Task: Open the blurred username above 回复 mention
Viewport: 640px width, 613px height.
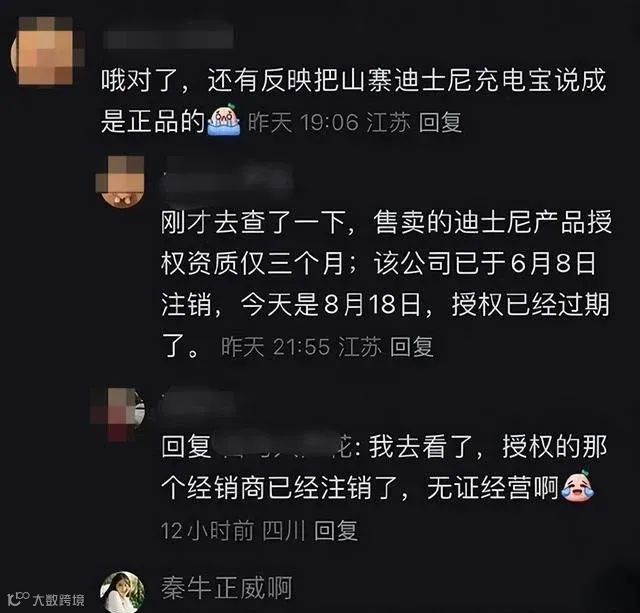Action: pyautogui.click(x=198, y=404)
